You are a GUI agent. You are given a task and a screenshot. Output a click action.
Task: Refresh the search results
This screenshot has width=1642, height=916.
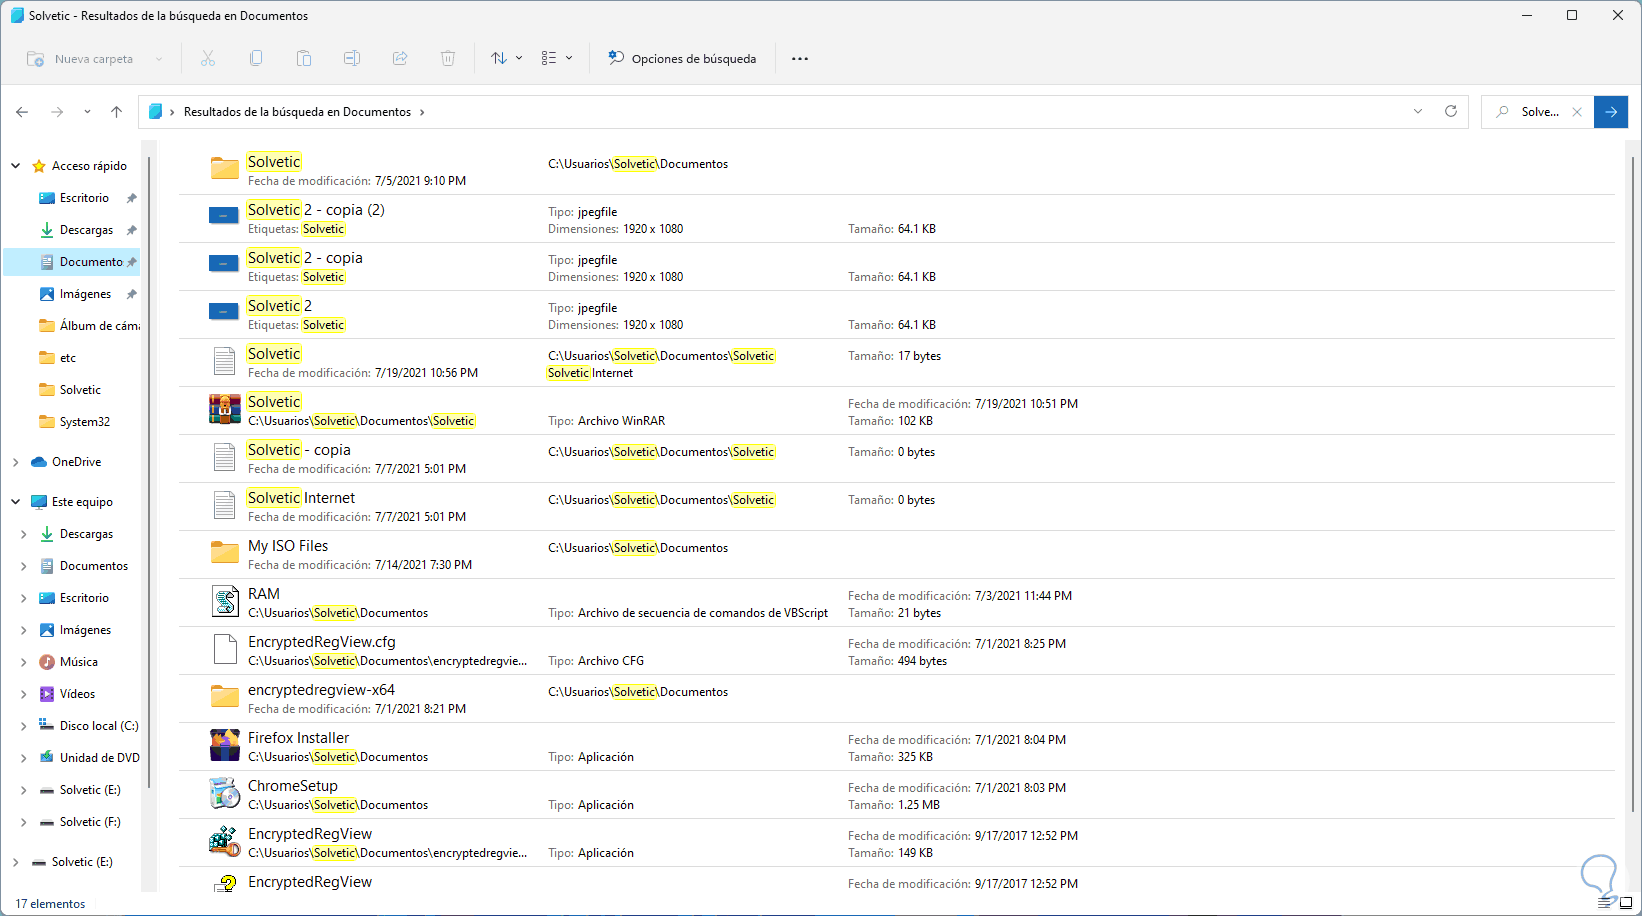pyautogui.click(x=1451, y=112)
